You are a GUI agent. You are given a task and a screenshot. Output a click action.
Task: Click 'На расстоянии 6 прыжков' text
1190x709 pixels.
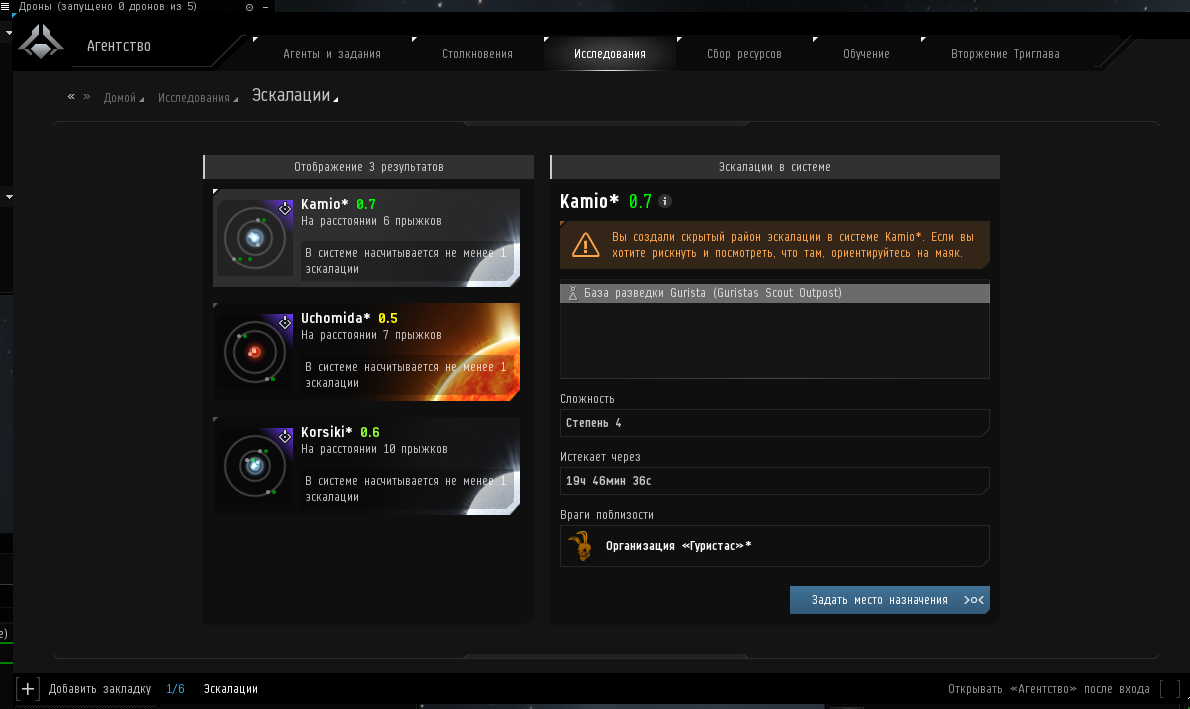click(371, 221)
